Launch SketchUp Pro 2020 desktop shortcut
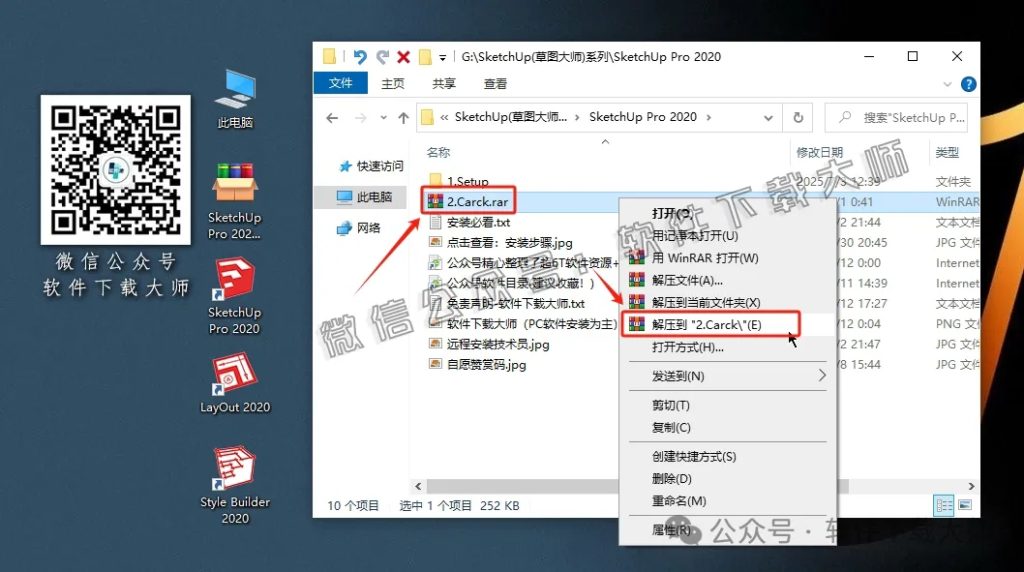The height and width of the screenshot is (572, 1024). tap(234, 296)
